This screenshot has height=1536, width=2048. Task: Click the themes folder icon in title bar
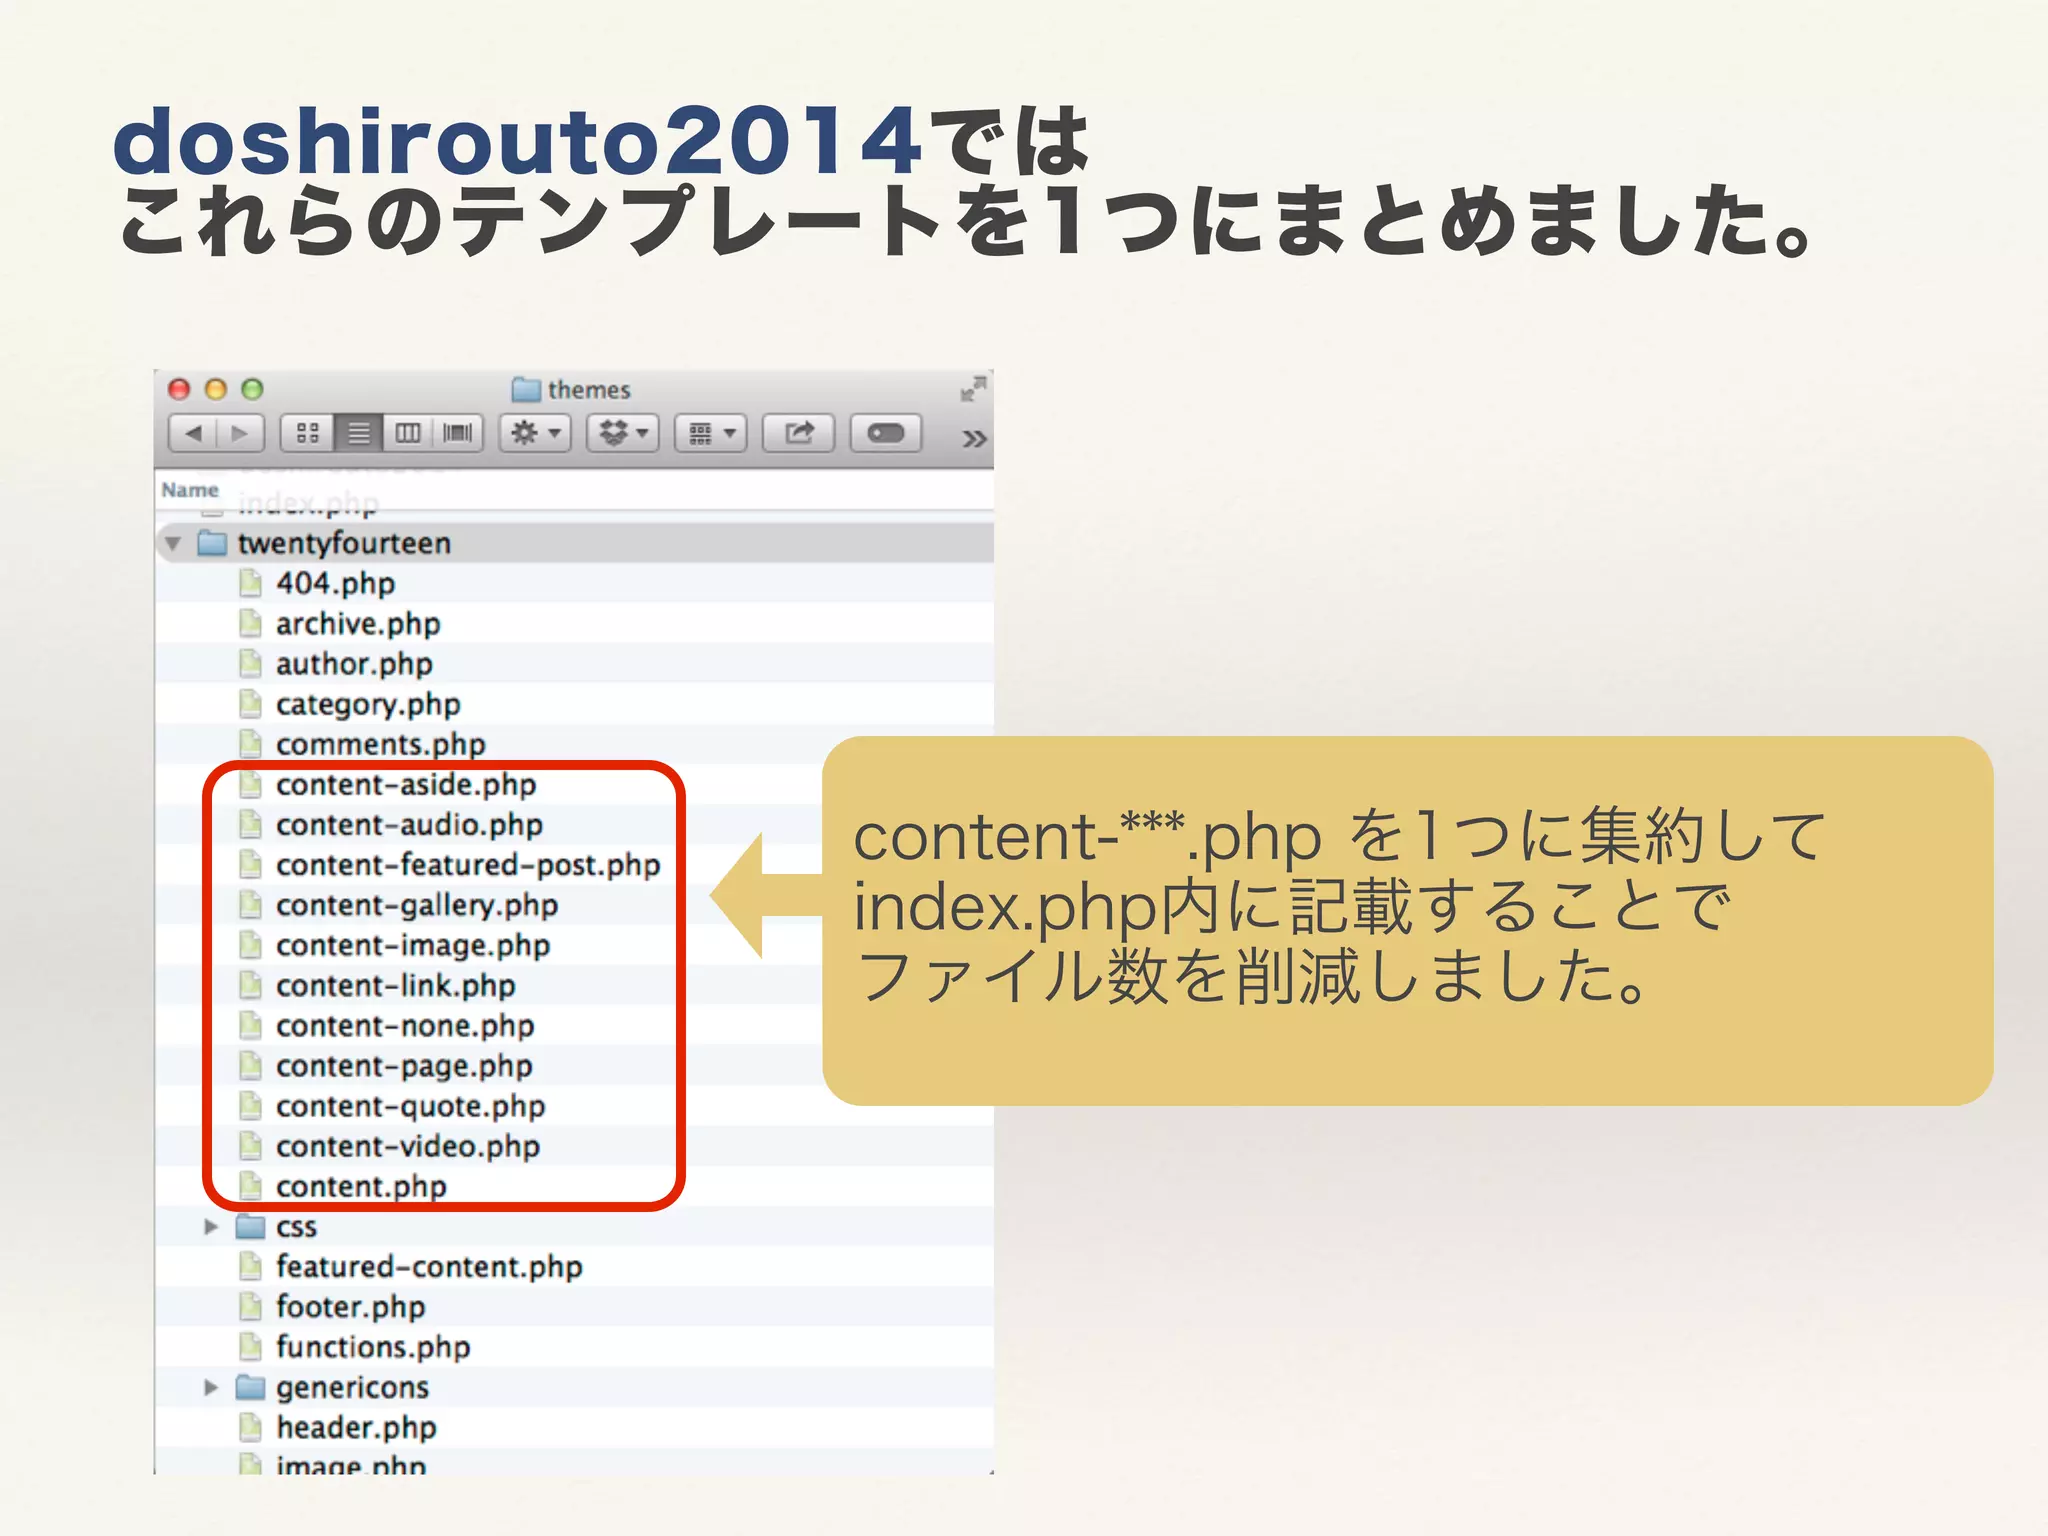[x=526, y=389]
